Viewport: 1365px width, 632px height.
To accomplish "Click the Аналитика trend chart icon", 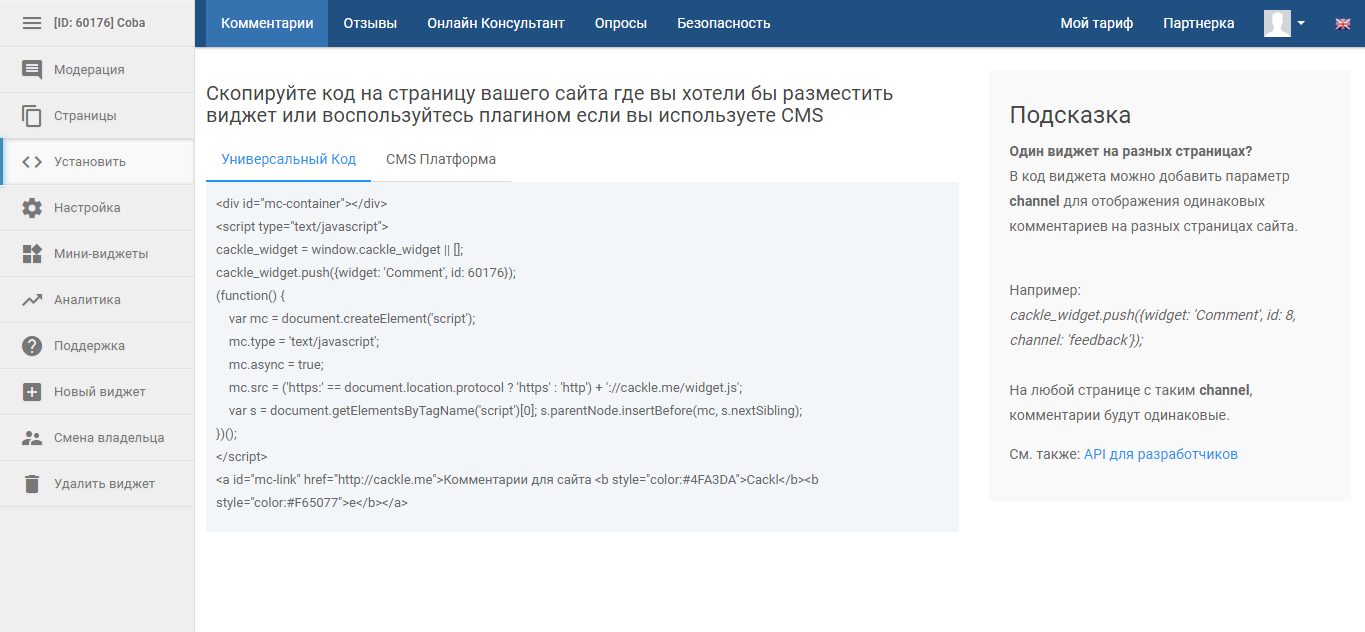I will 32,300.
